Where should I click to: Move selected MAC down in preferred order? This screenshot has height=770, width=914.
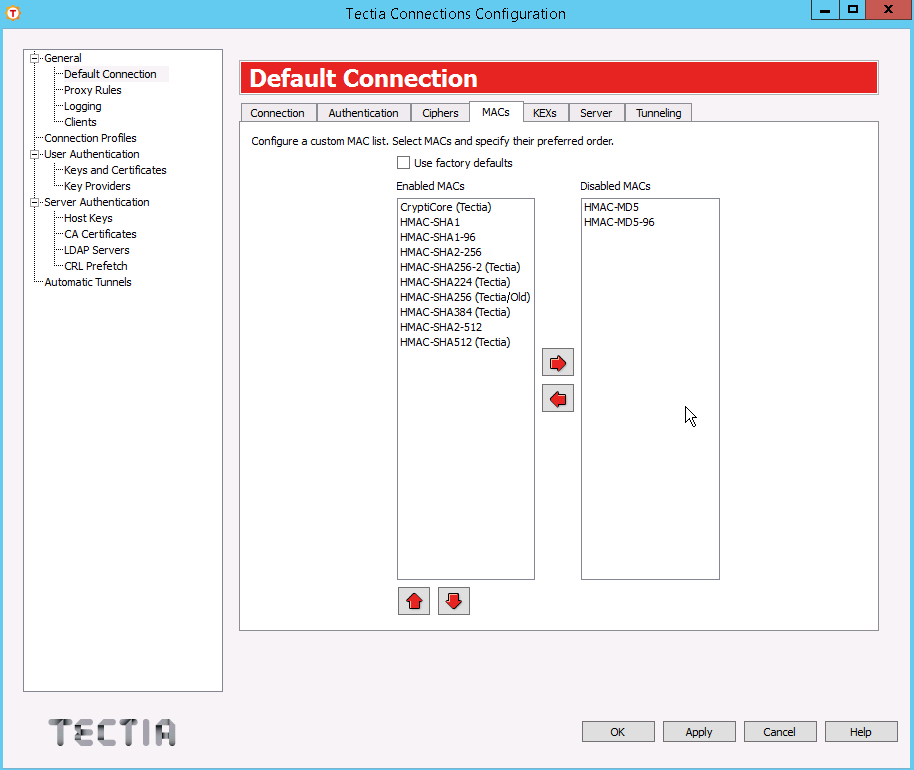454,601
